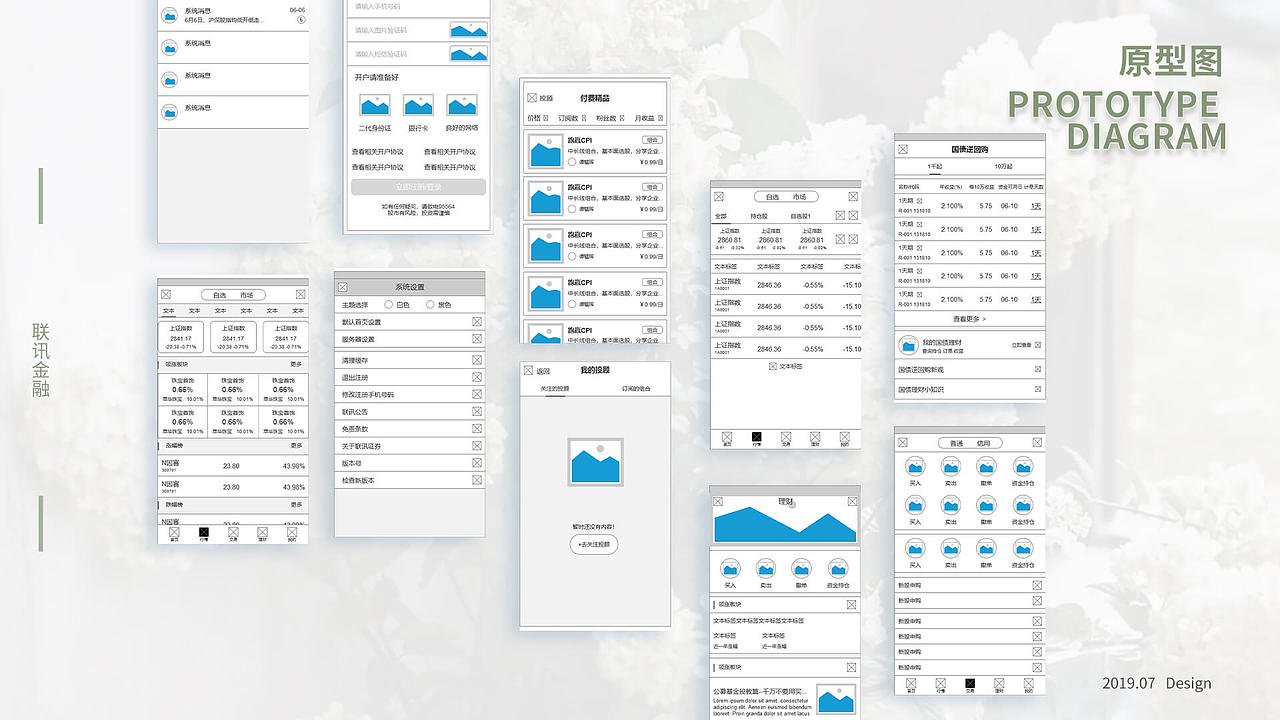
Task: Toggle from 普通 to 信用 account mode
Action: [x=984, y=443]
